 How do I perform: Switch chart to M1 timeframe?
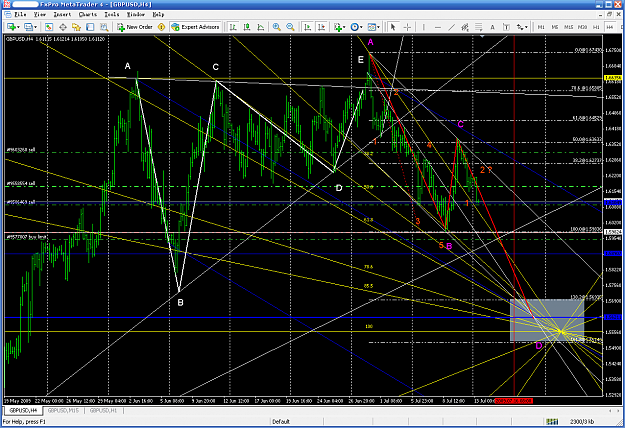[x=541, y=27]
